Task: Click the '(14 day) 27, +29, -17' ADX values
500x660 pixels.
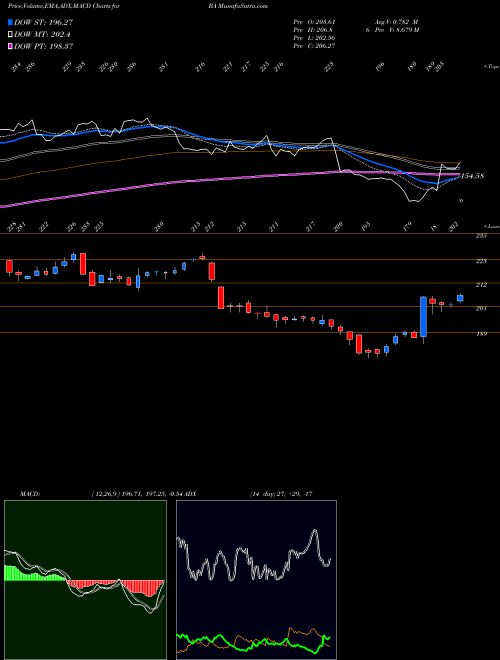Action: point(280,493)
